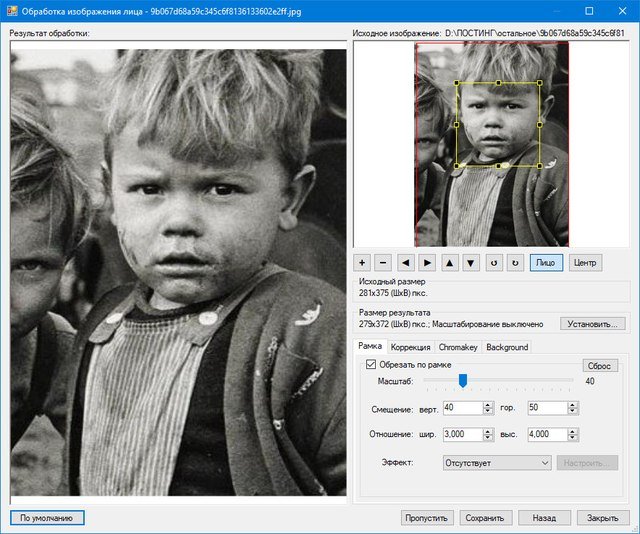Click the 'Лицо' button
Viewport: 640px width, 534px height.
[x=546, y=263]
